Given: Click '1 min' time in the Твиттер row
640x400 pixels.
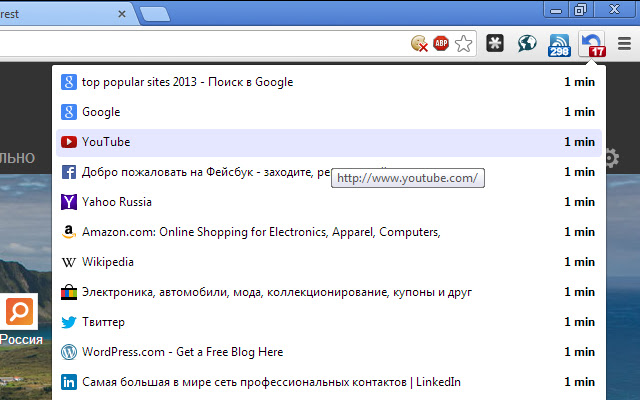Looking at the screenshot, I should click(579, 322).
